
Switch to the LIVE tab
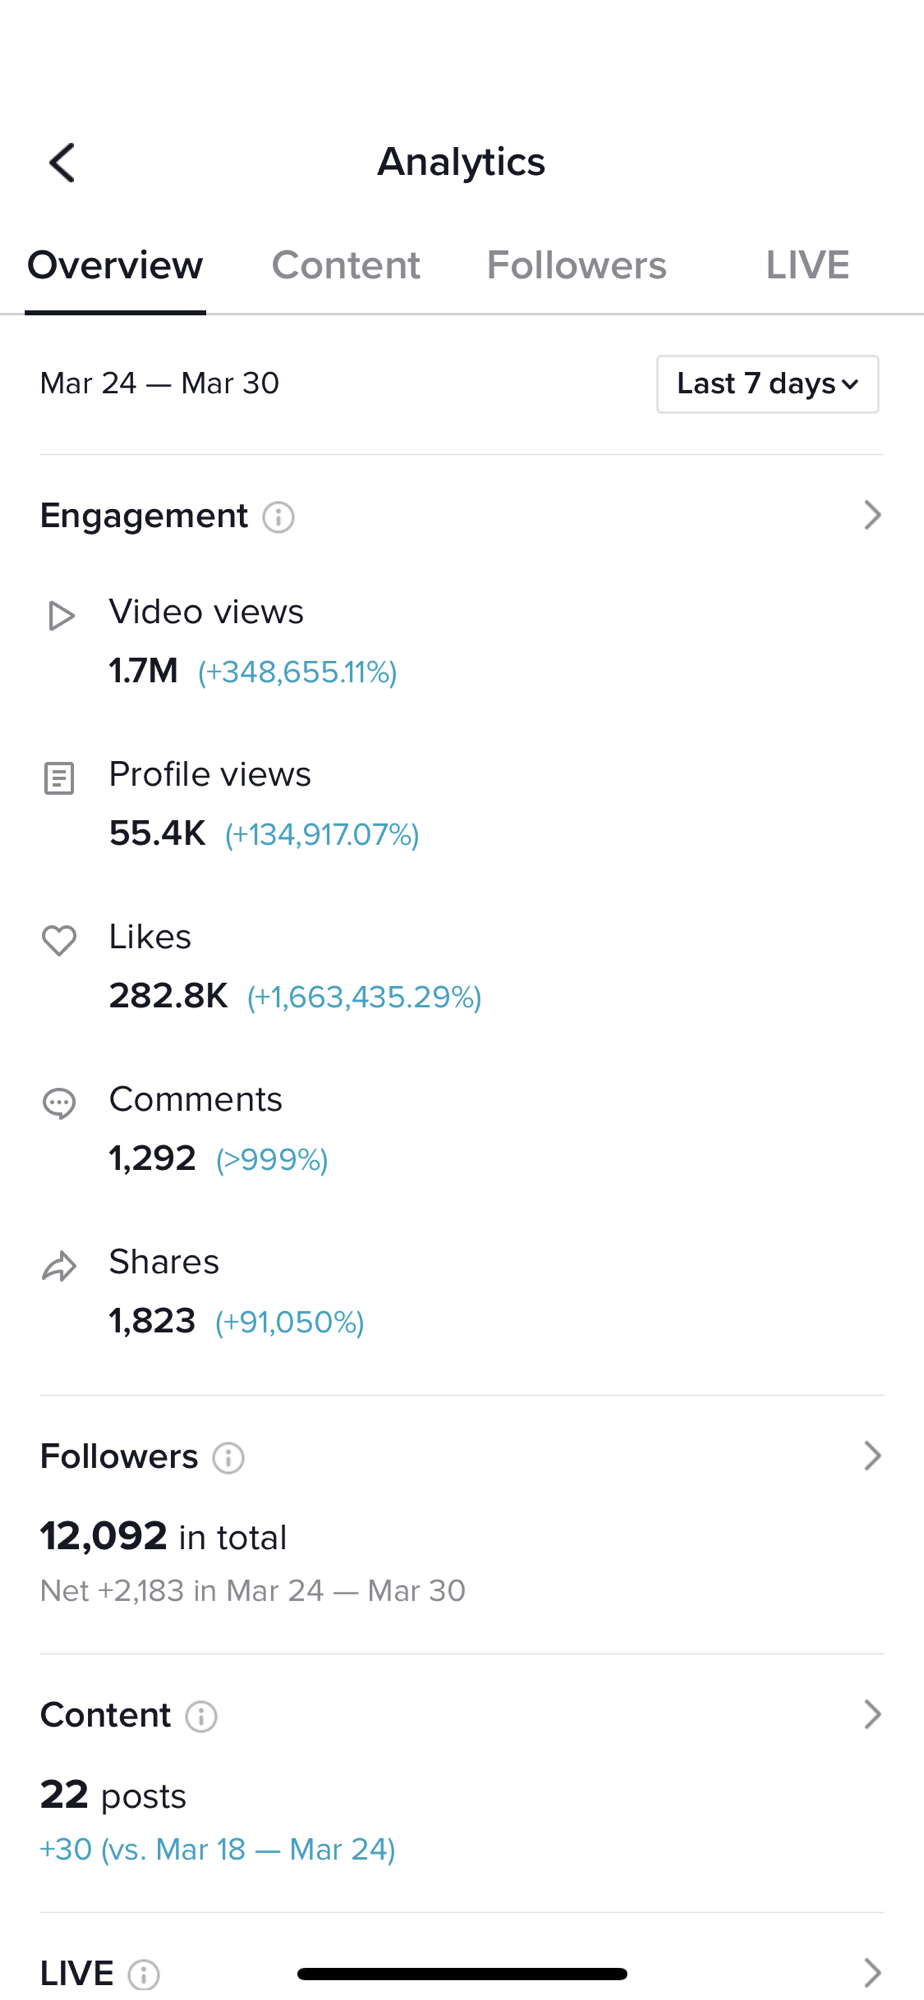pos(807,266)
